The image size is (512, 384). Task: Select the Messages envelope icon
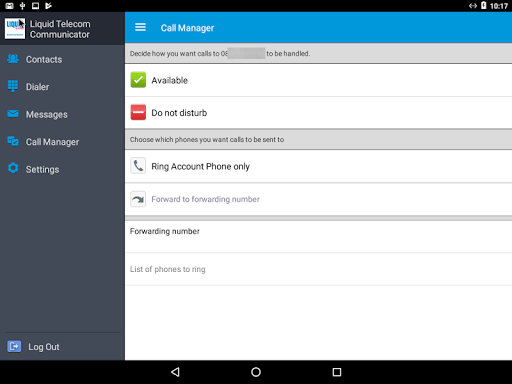pos(13,114)
